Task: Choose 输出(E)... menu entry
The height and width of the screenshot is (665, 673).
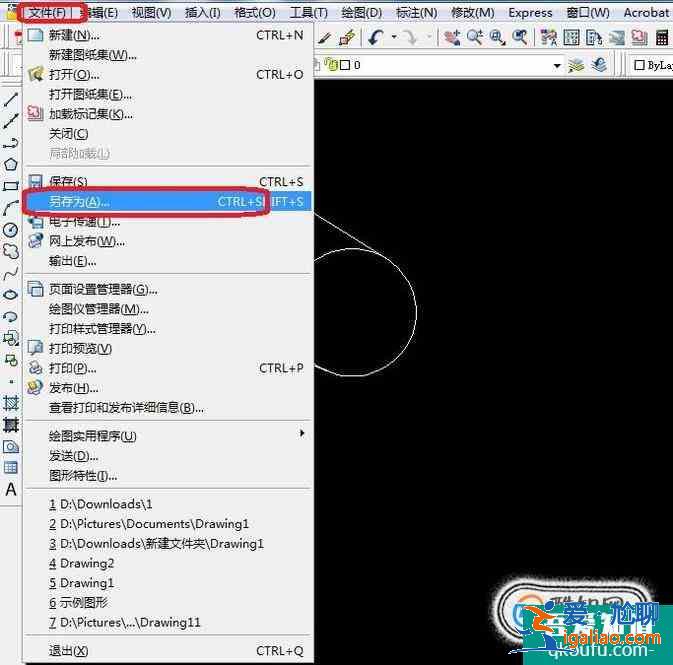Action: pyautogui.click(x=168, y=261)
